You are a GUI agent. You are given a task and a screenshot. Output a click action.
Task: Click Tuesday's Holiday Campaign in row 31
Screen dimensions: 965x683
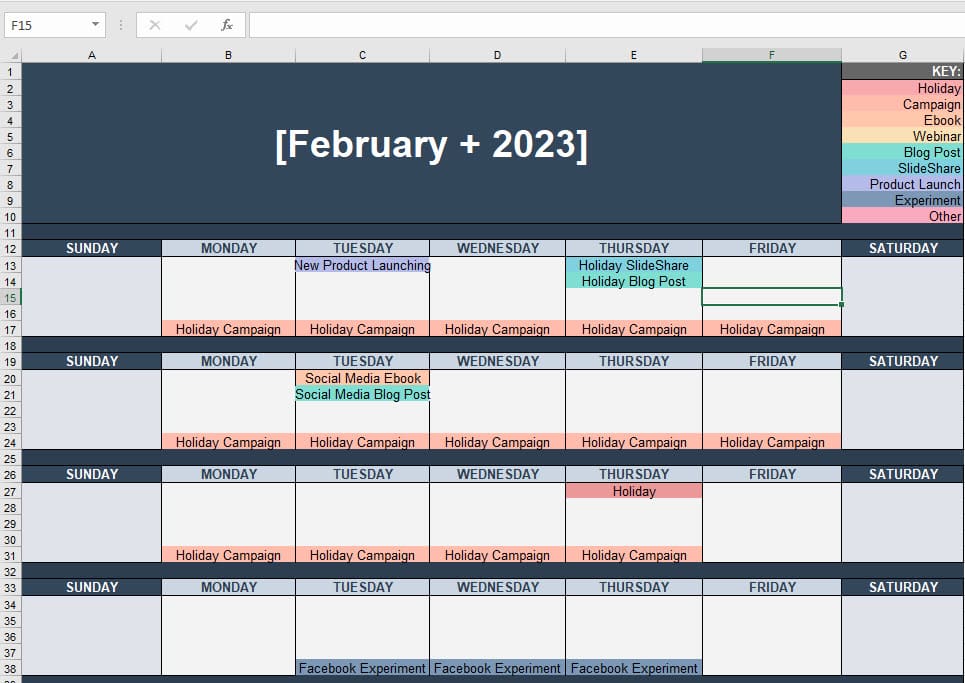click(362, 555)
